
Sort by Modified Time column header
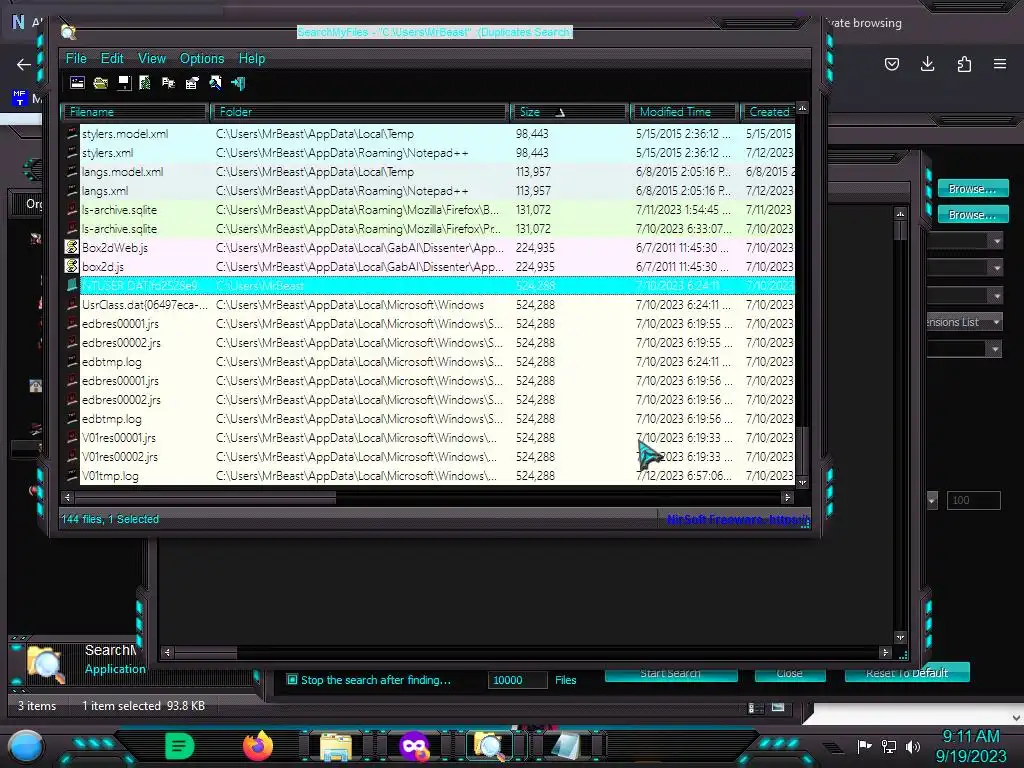[684, 112]
